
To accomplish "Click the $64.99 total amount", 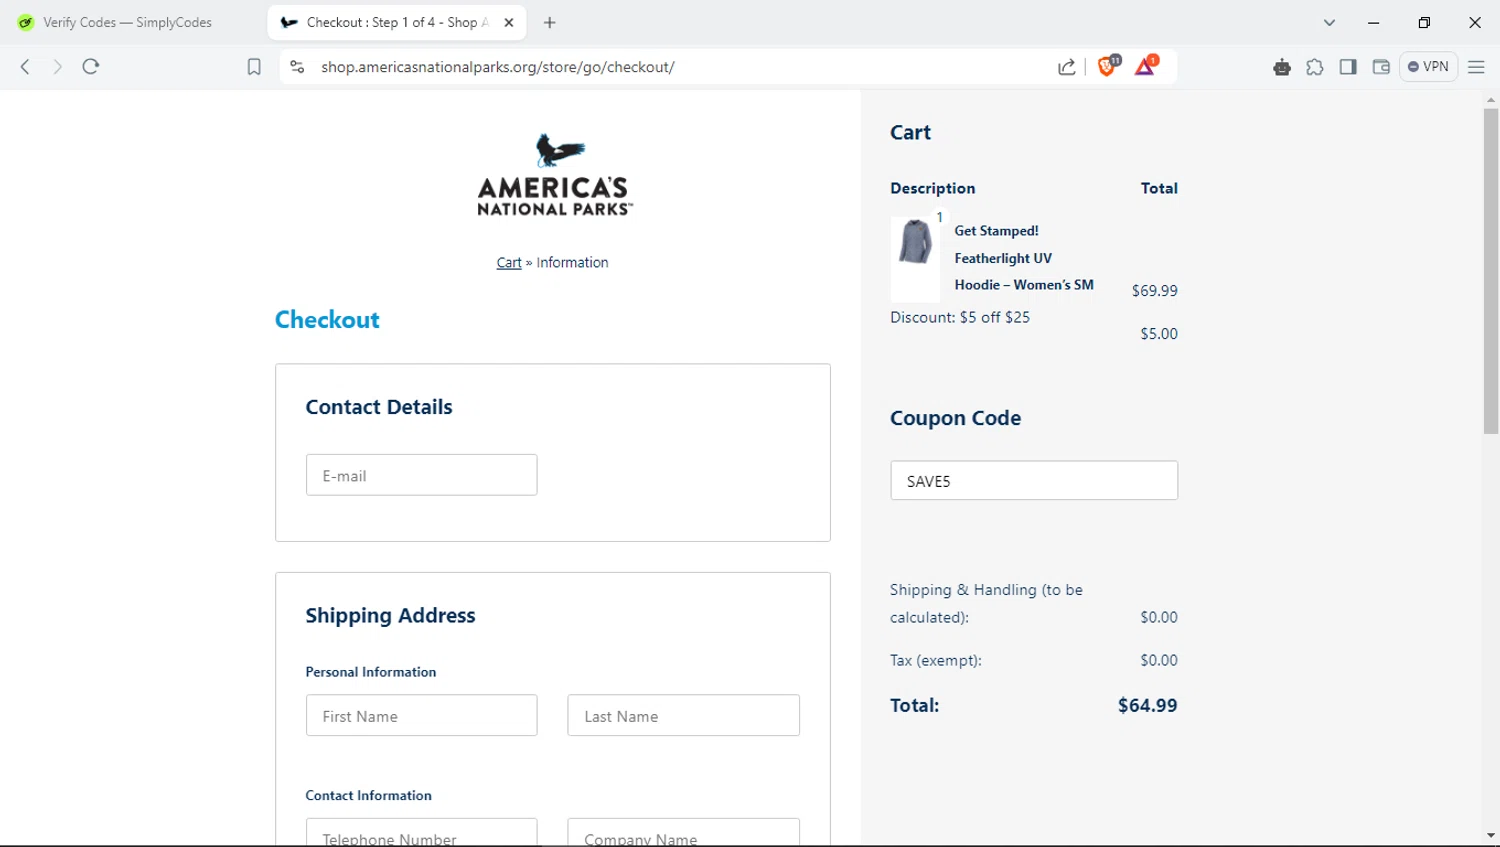I will point(1147,705).
